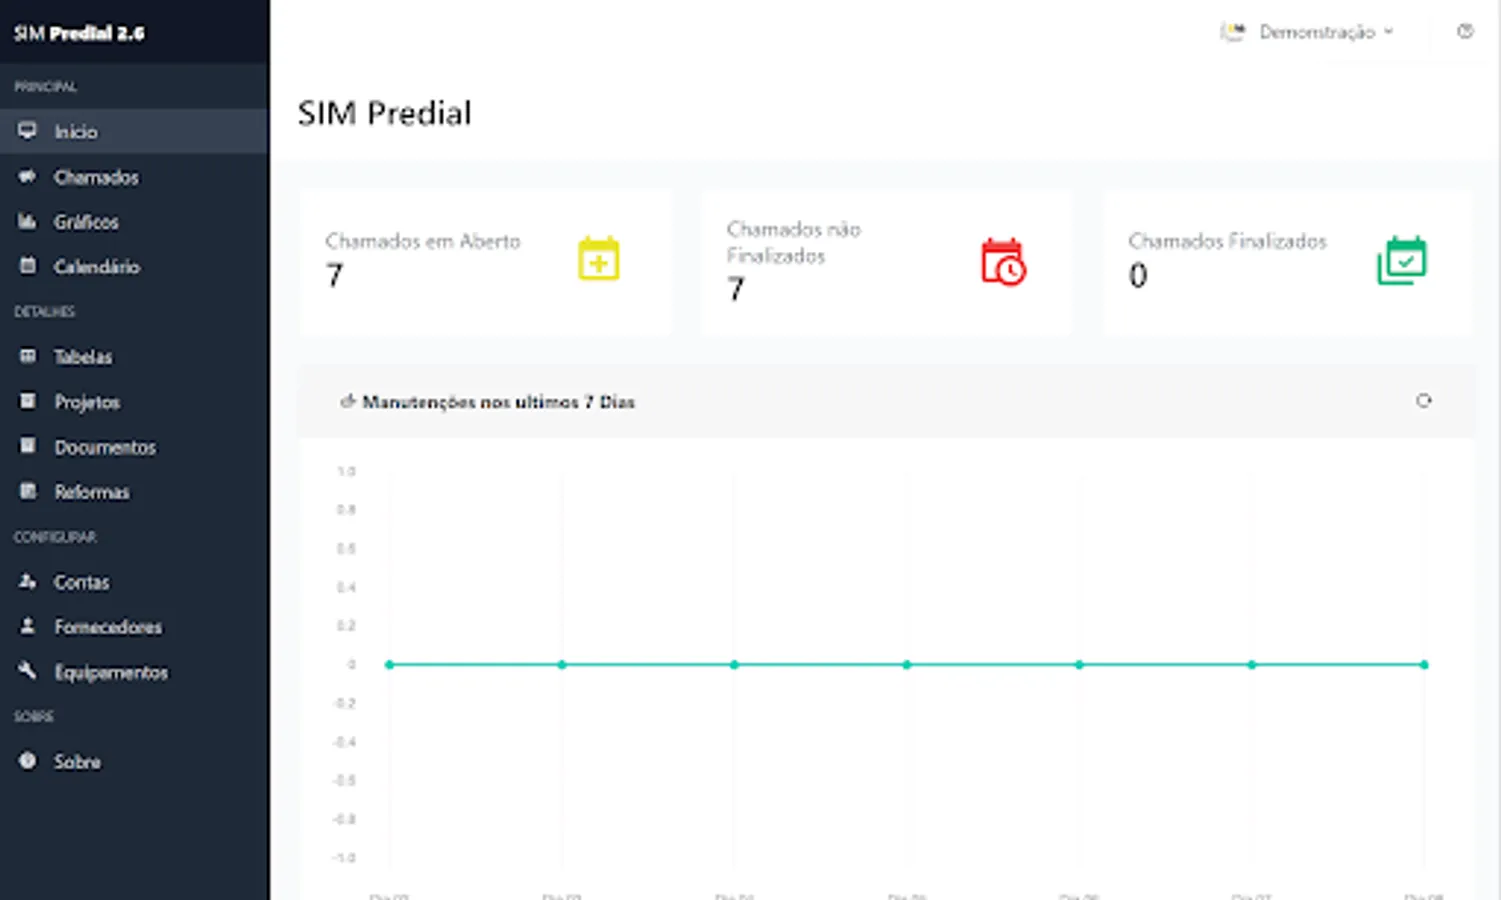
Task: Click the last data point on chart line
Action: 1424,664
